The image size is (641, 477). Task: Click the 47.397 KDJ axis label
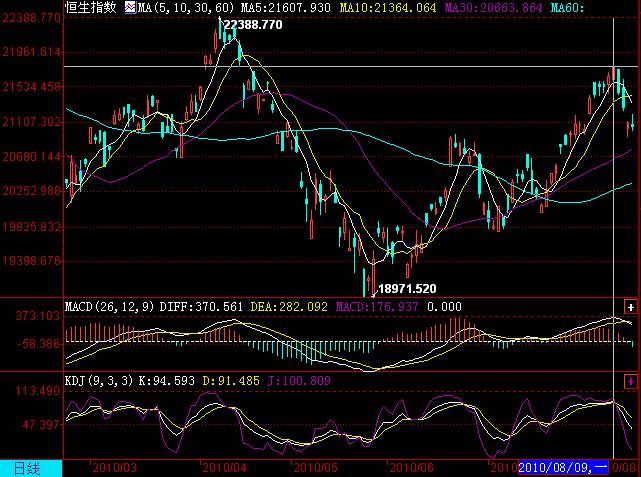[x=41, y=425]
